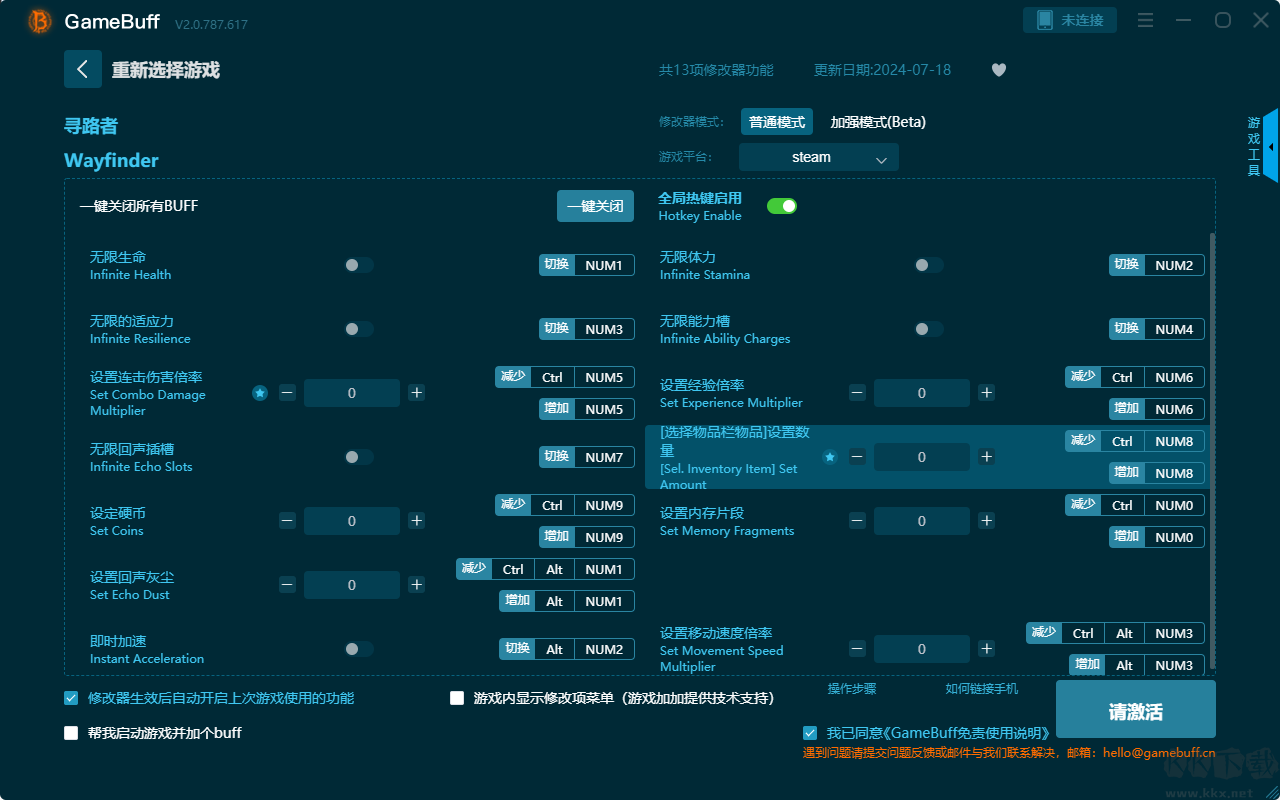Viewport: 1280px width, 800px height.
Task: Decrease Combo Damage Multiplier with minus
Action: [x=287, y=393]
